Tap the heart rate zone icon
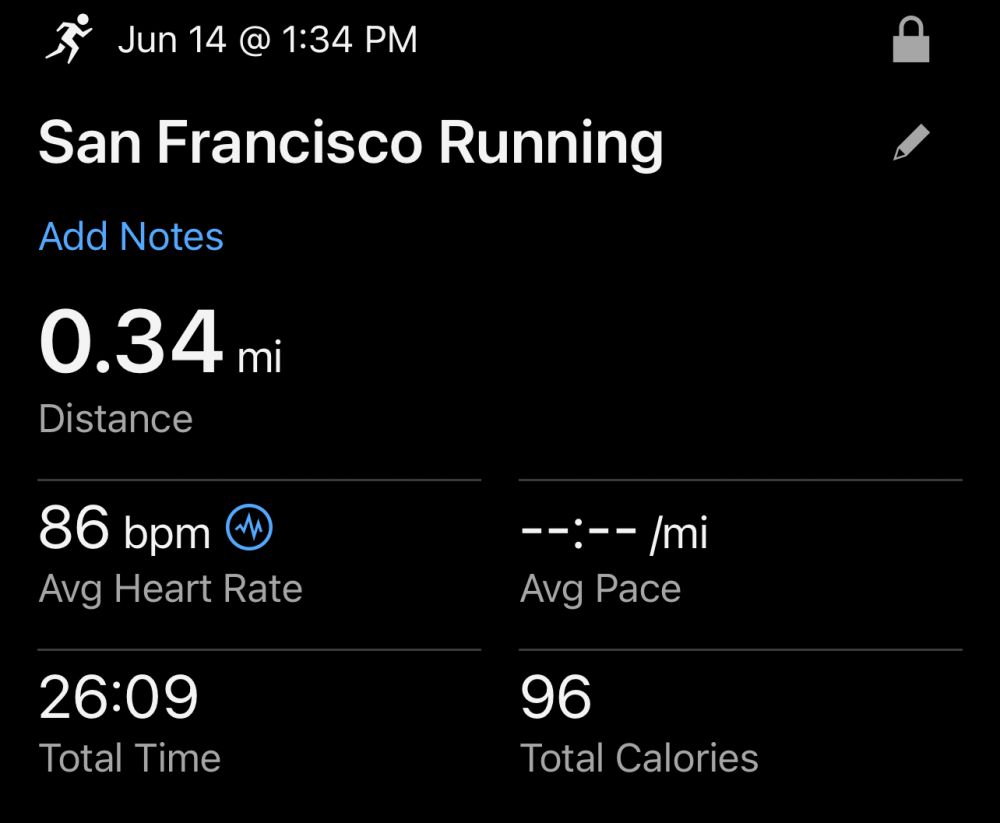This screenshot has width=1000, height=823. point(249,529)
